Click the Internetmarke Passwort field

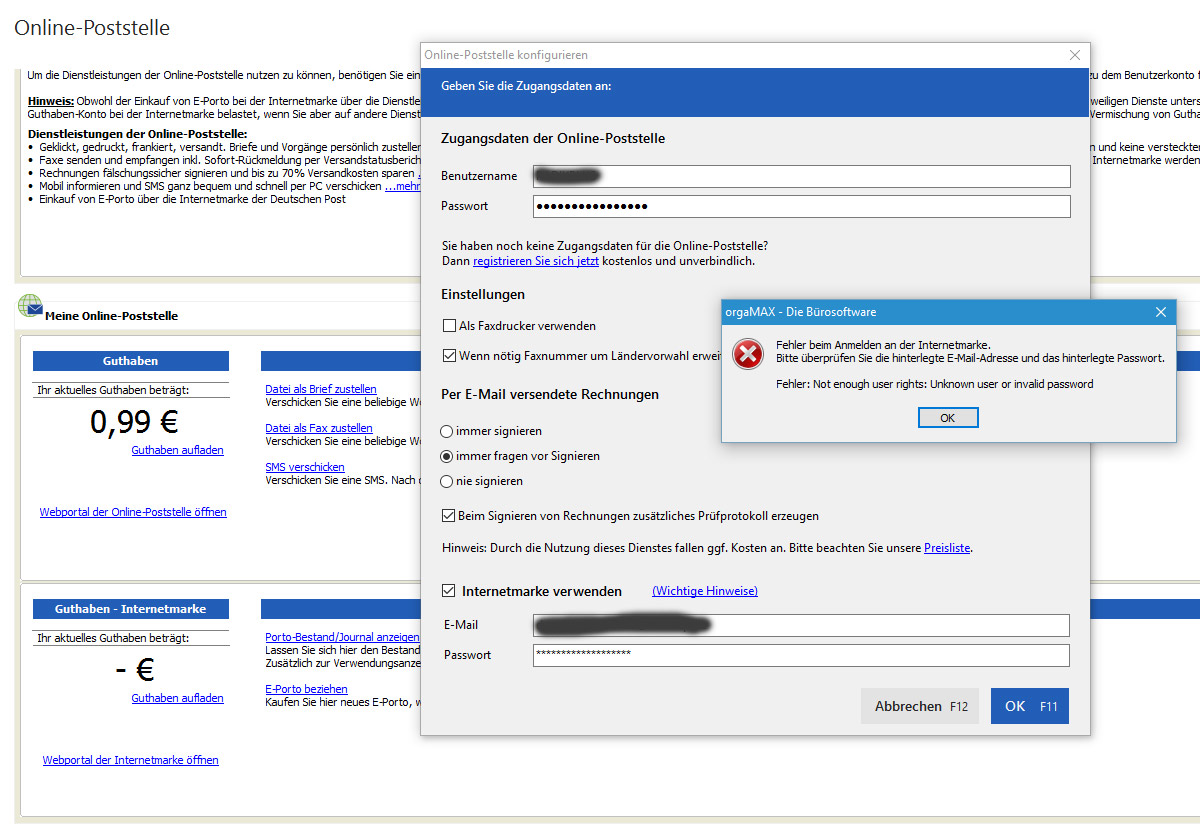801,655
